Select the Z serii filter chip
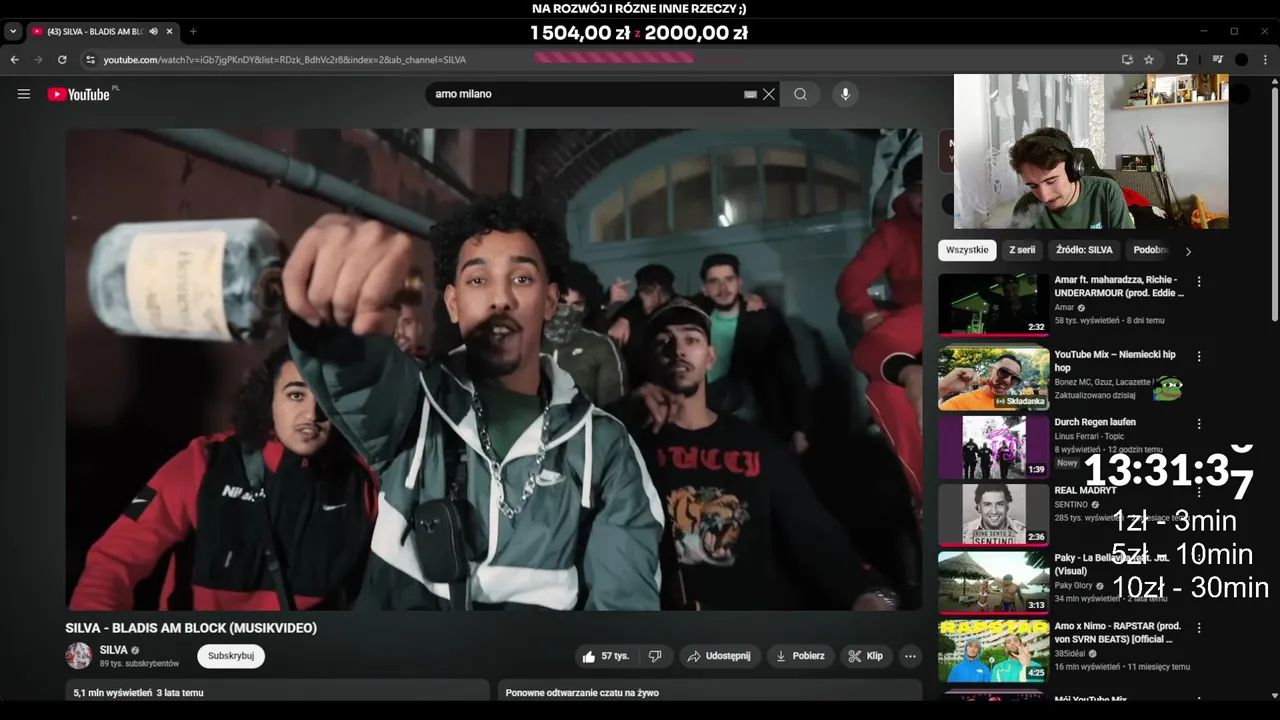The width and height of the screenshot is (1280, 720). [1022, 250]
